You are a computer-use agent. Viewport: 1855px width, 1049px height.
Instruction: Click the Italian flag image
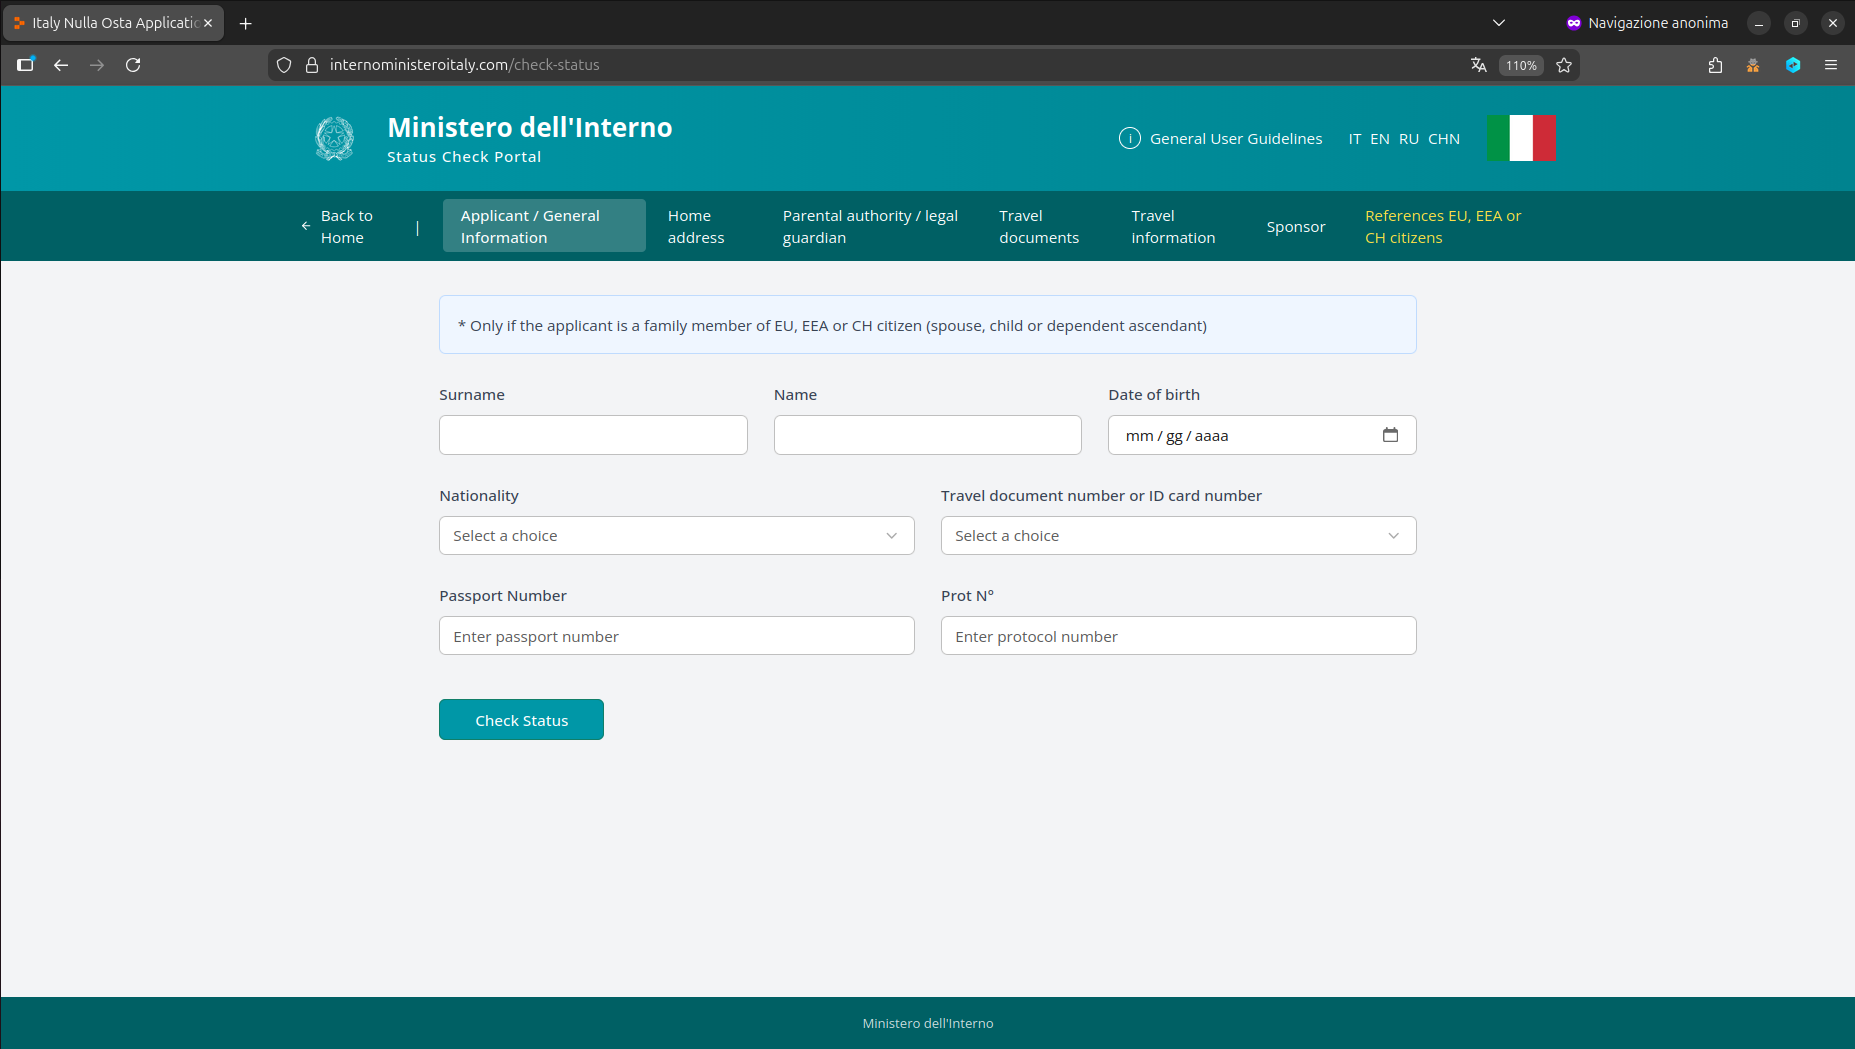click(x=1521, y=138)
